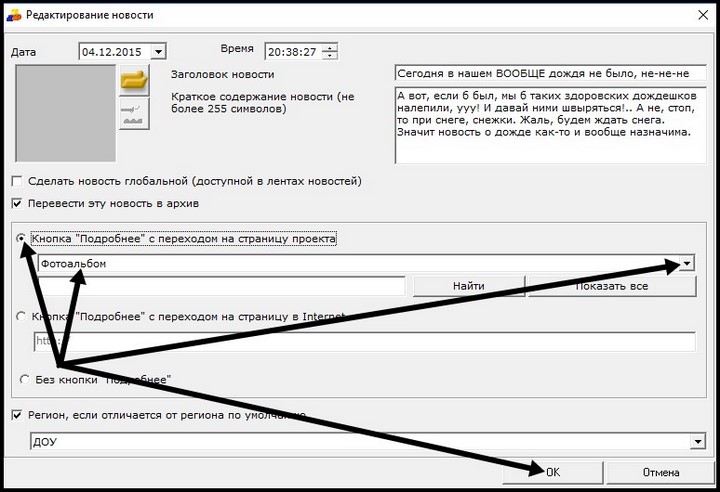Click the remove image icon below folder
Viewport: 720px width, 492px height.
133,112
